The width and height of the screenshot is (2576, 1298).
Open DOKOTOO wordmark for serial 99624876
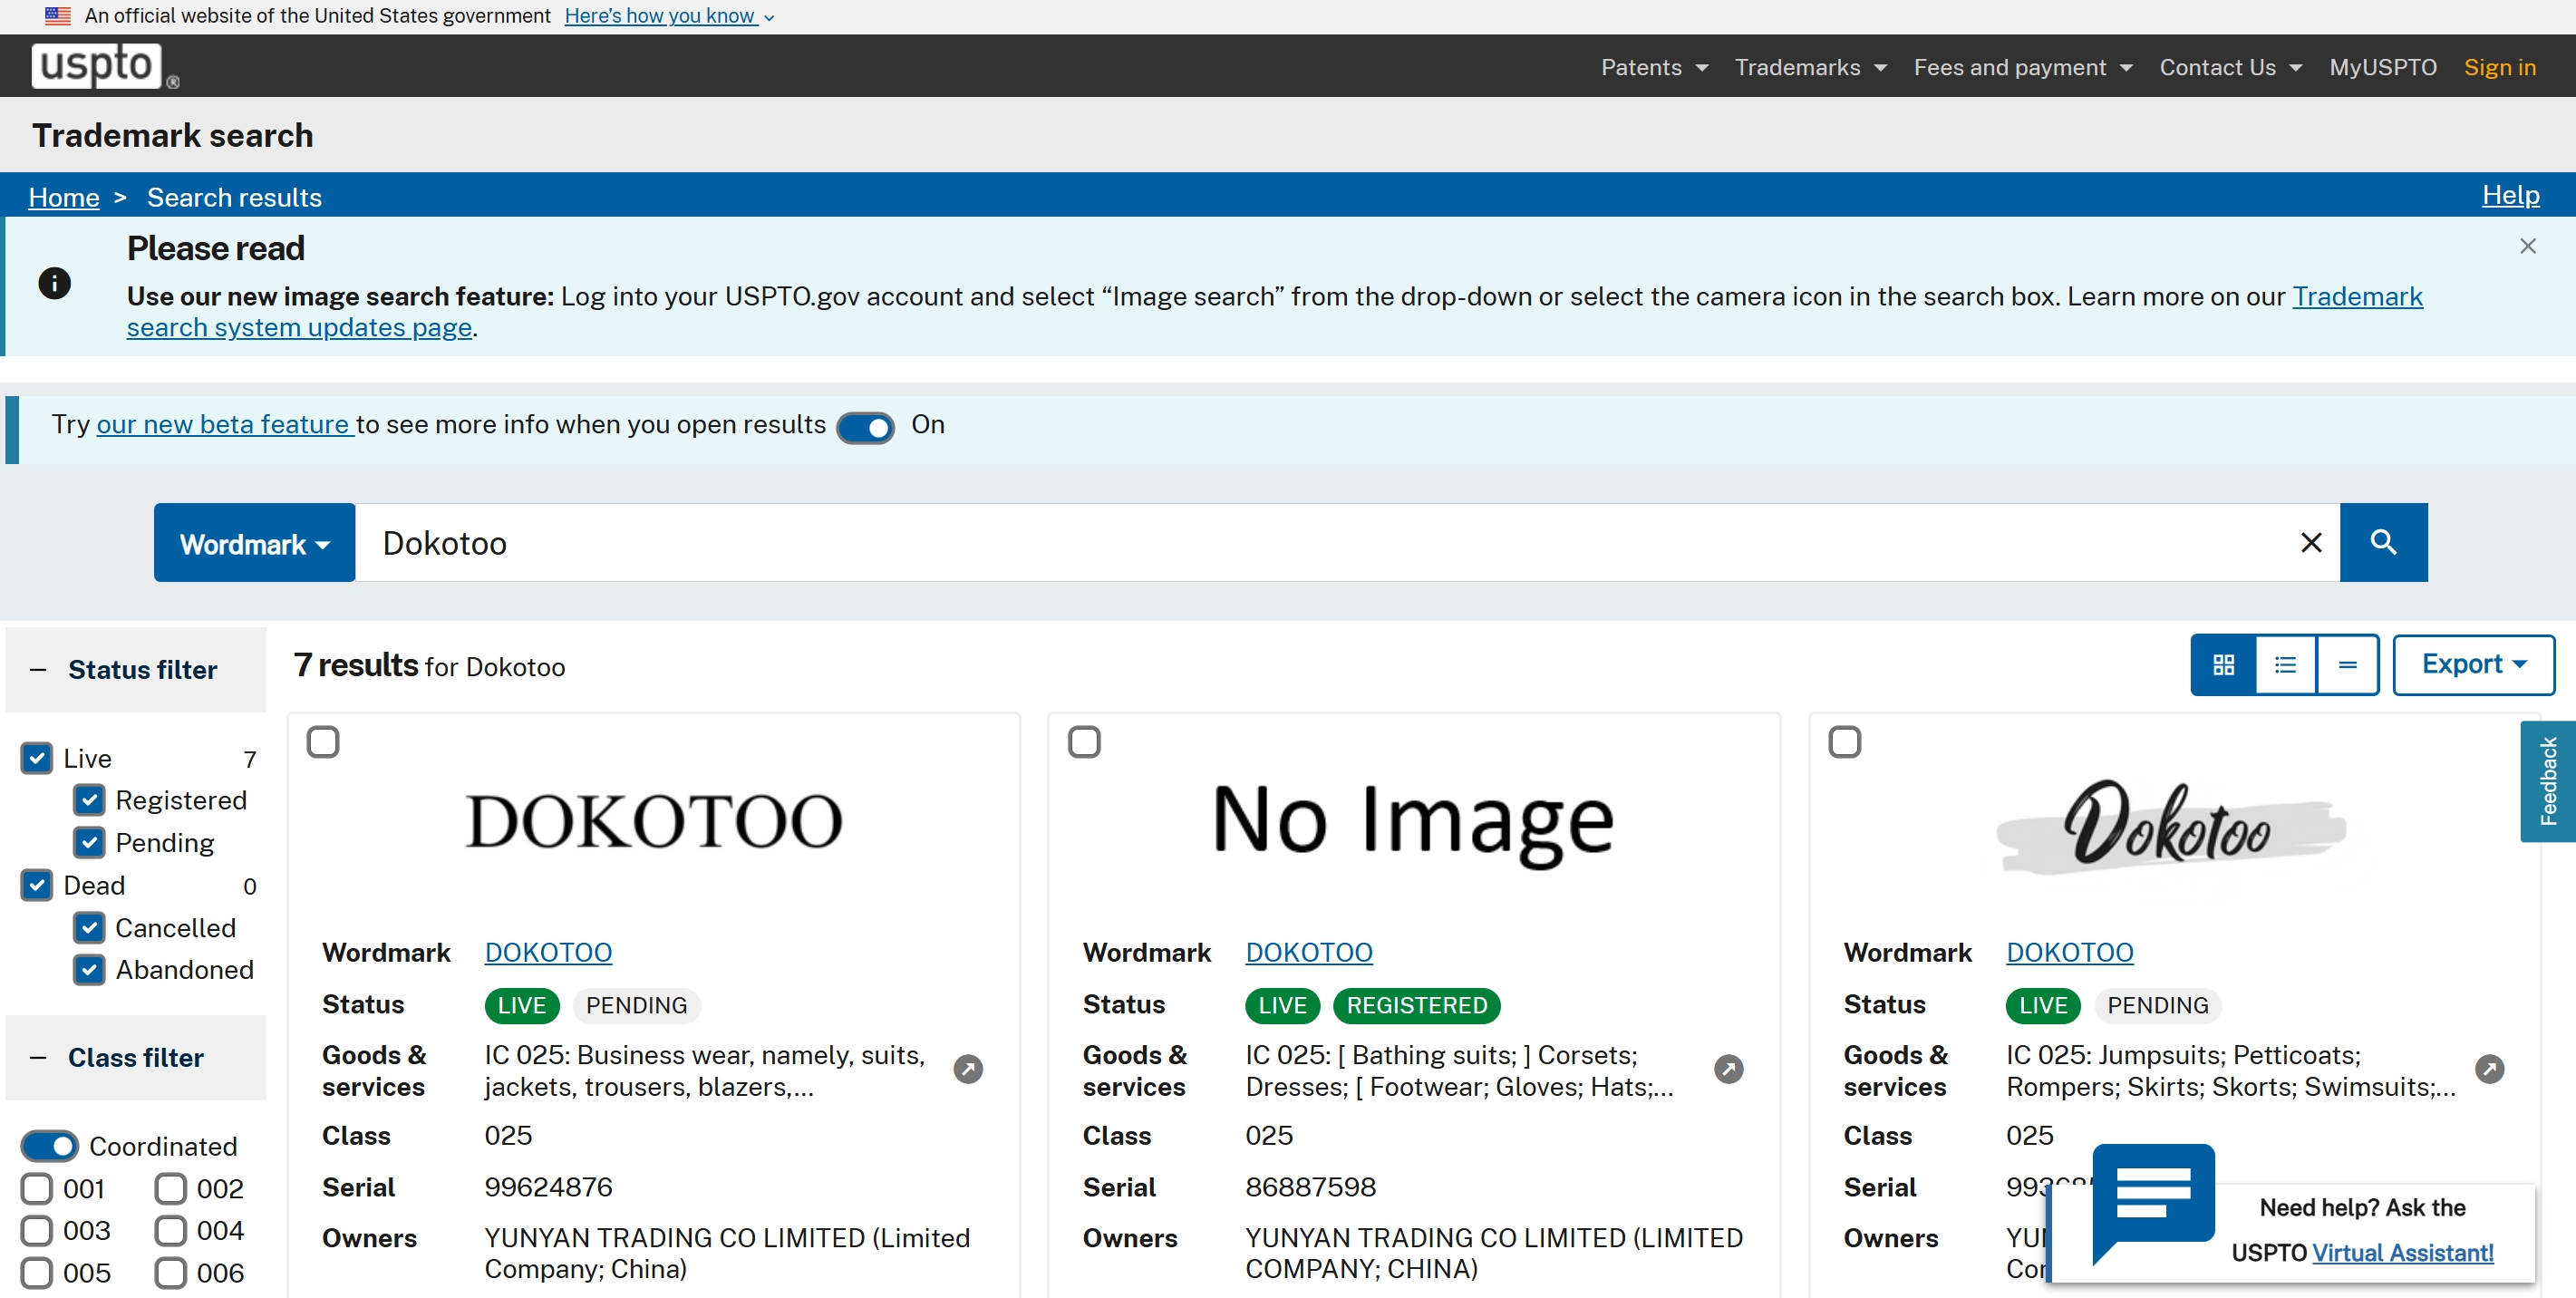[x=548, y=952]
